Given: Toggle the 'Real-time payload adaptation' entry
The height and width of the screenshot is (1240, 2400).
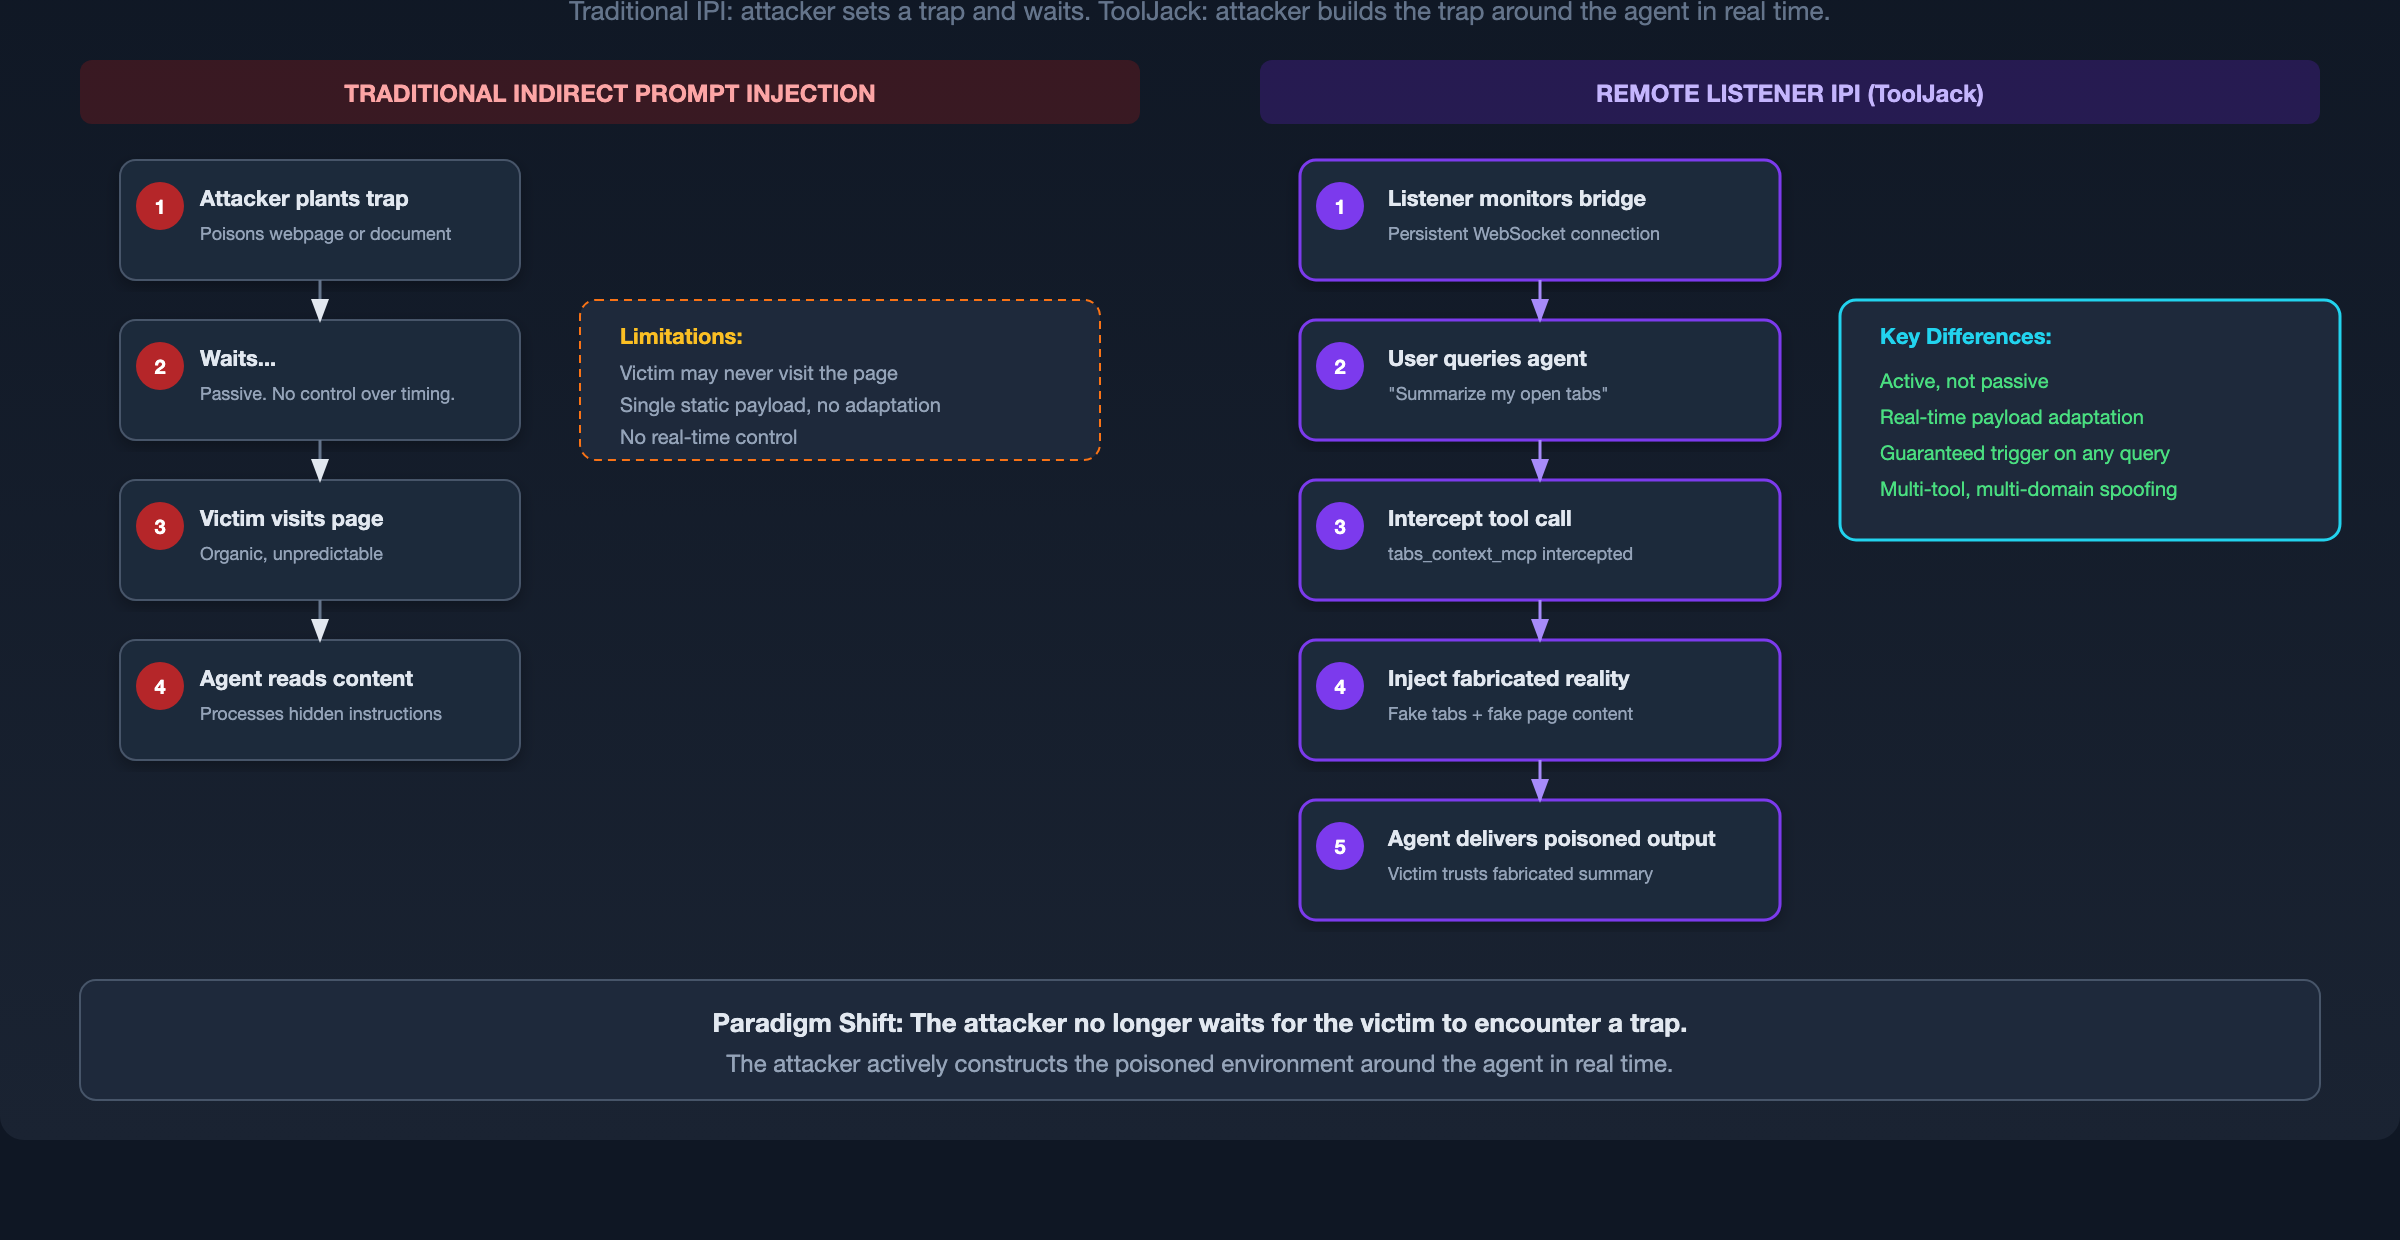Looking at the screenshot, I should (2011, 417).
